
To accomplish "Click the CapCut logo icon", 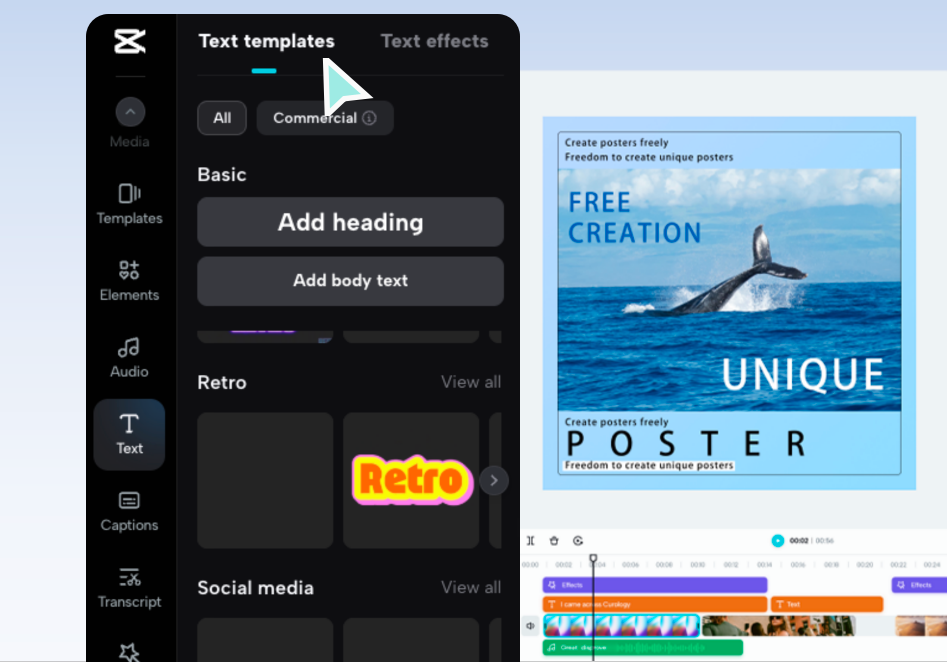I will [129, 43].
